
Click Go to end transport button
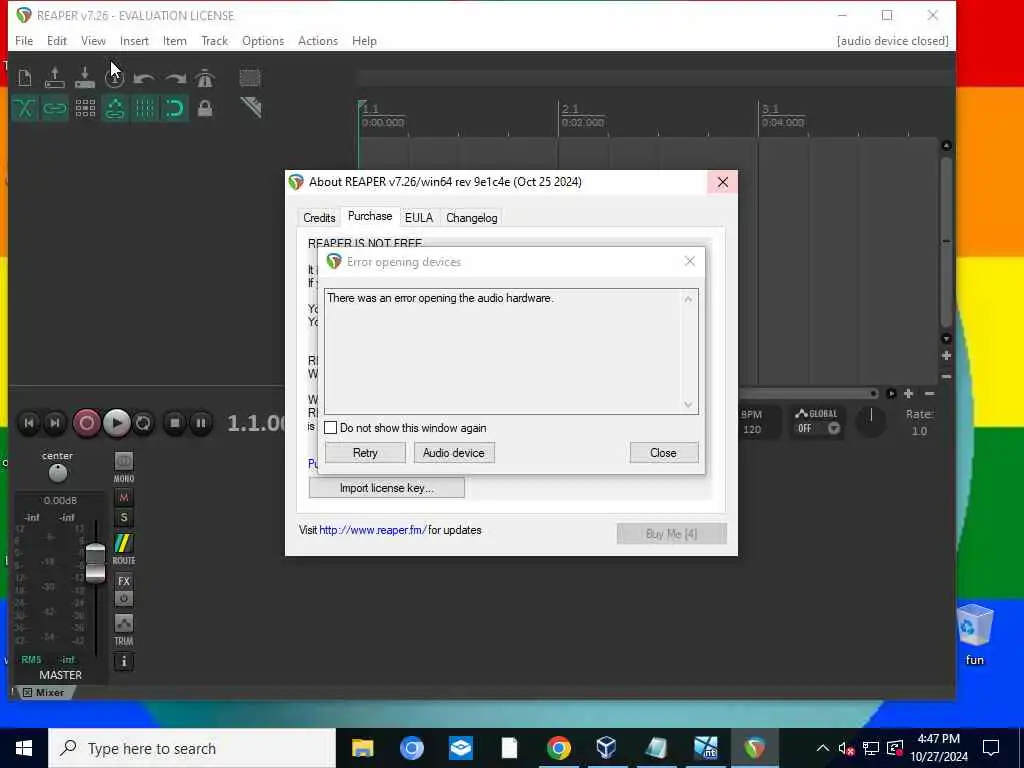(55, 423)
